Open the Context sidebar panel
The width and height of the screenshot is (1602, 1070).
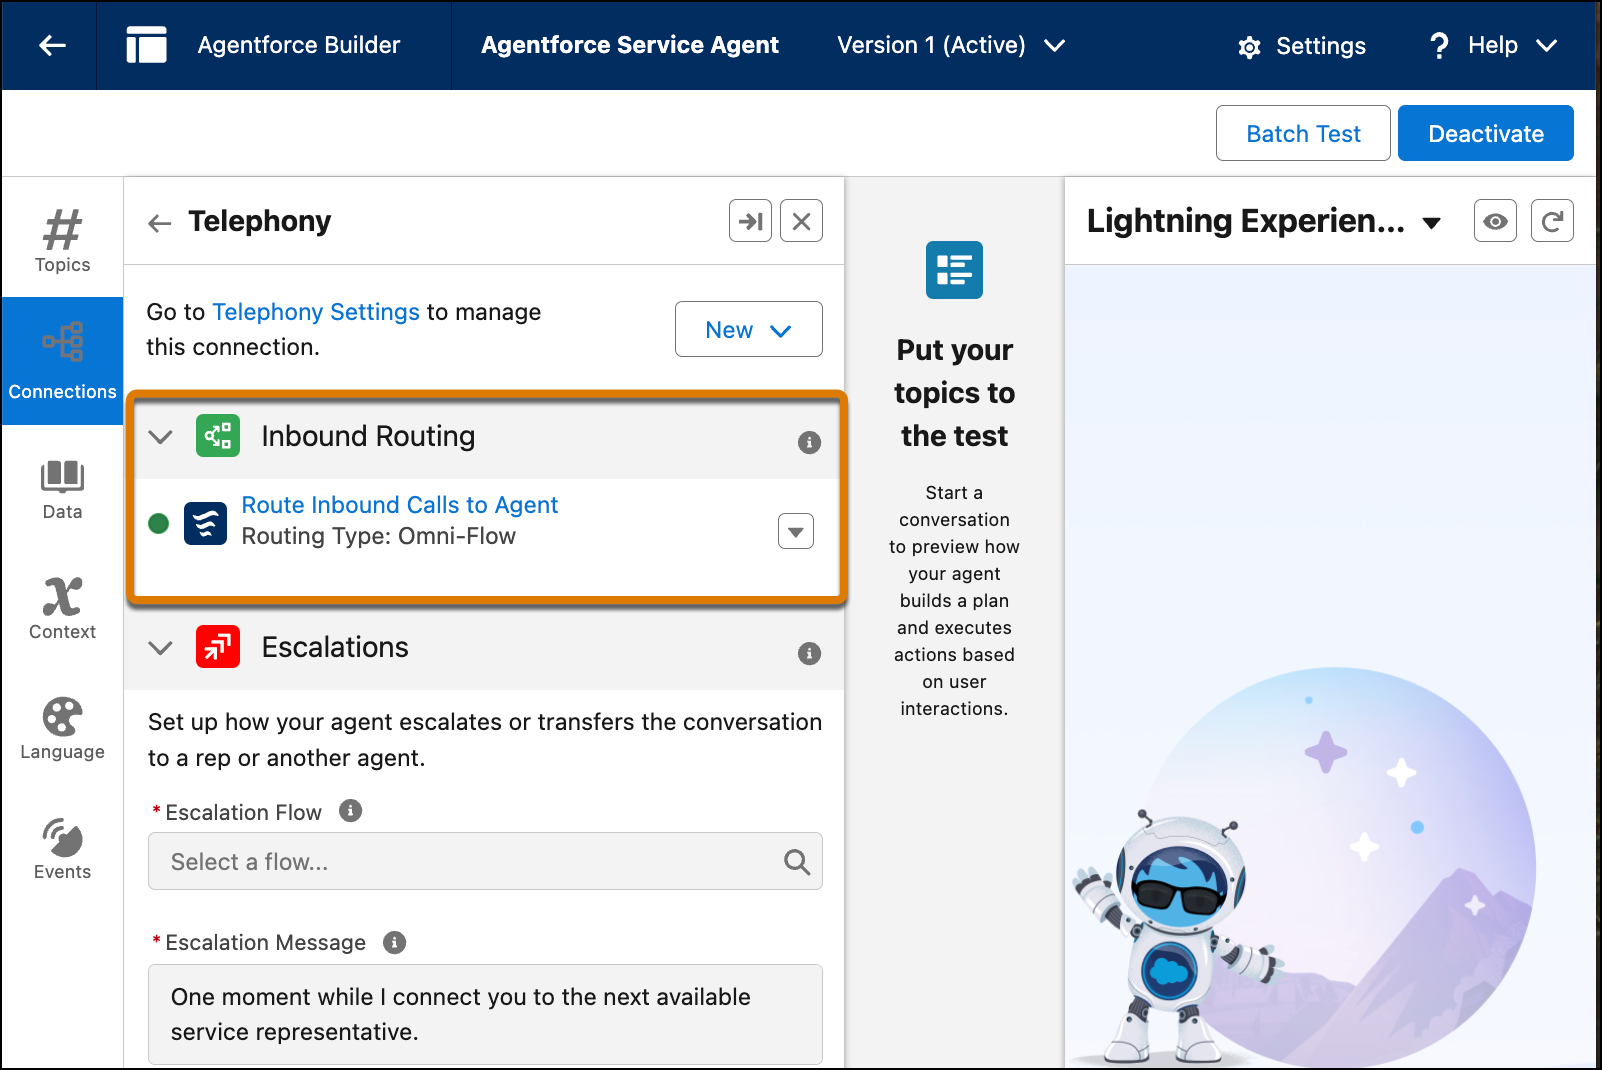[62, 608]
